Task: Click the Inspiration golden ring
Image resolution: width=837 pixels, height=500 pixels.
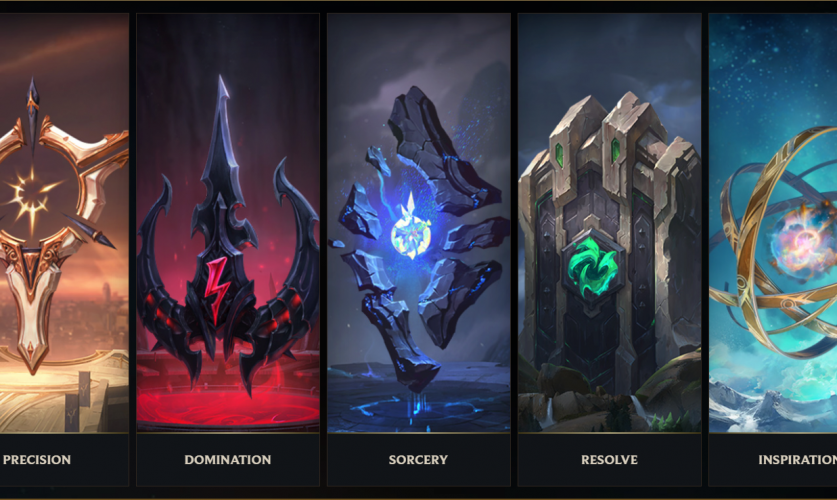Action: 779,240
